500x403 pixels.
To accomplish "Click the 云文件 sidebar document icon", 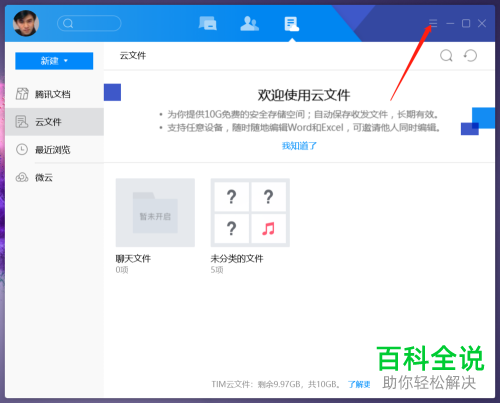I will click(22, 122).
